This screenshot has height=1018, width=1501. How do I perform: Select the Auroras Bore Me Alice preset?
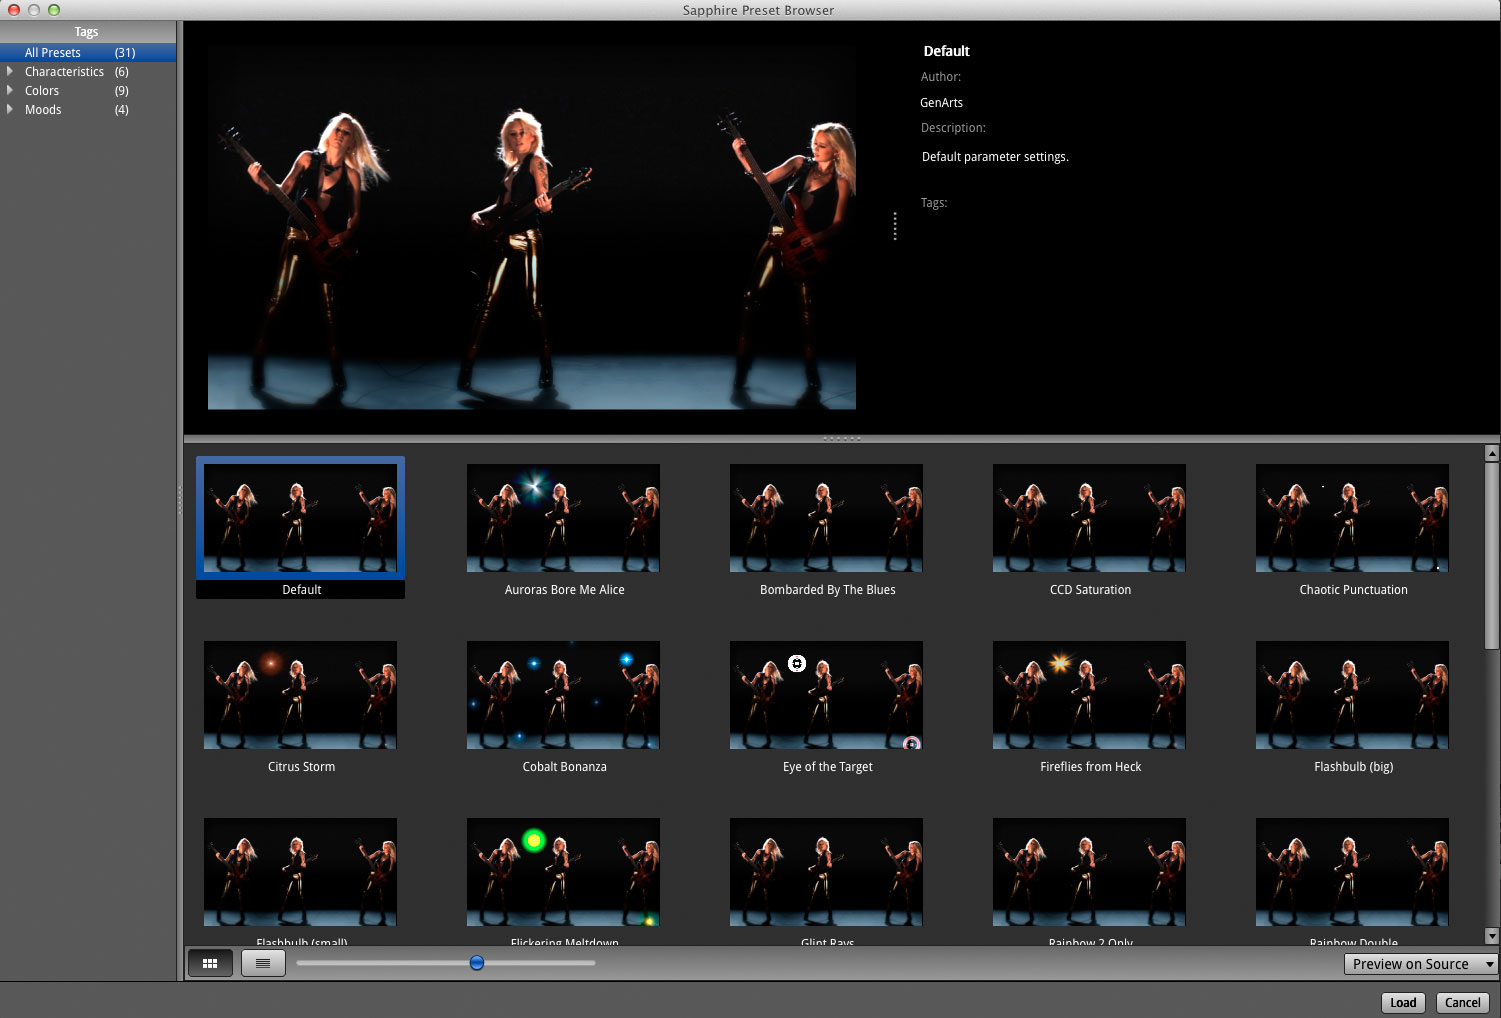pos(563,518)
